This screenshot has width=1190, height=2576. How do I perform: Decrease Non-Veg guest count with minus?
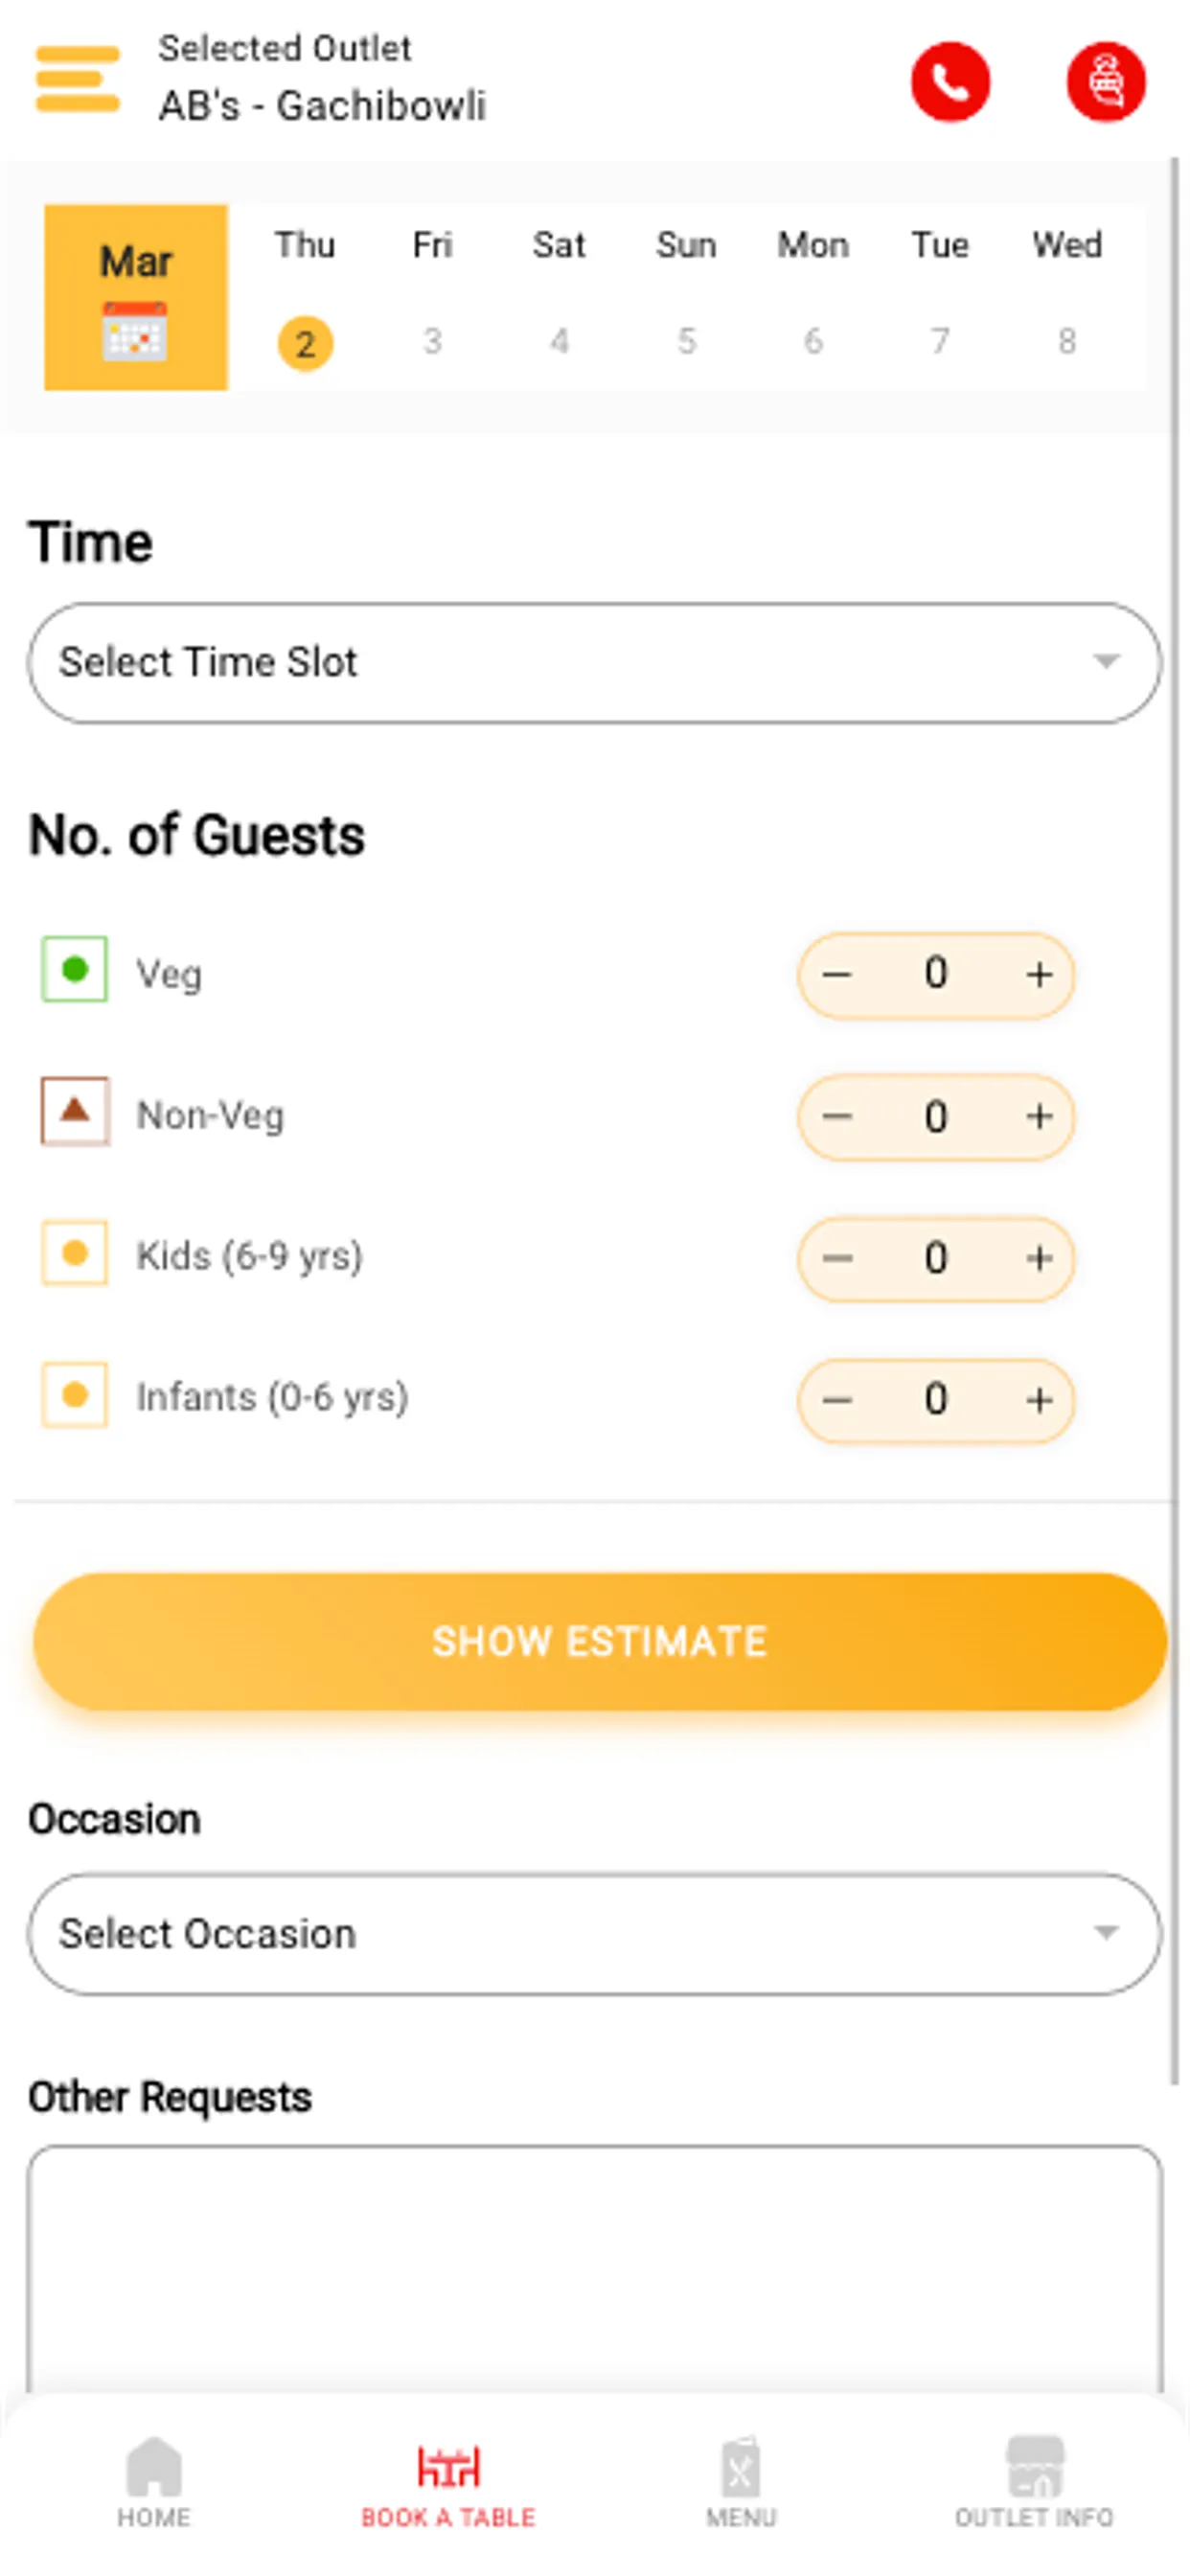coord(837,1116)
